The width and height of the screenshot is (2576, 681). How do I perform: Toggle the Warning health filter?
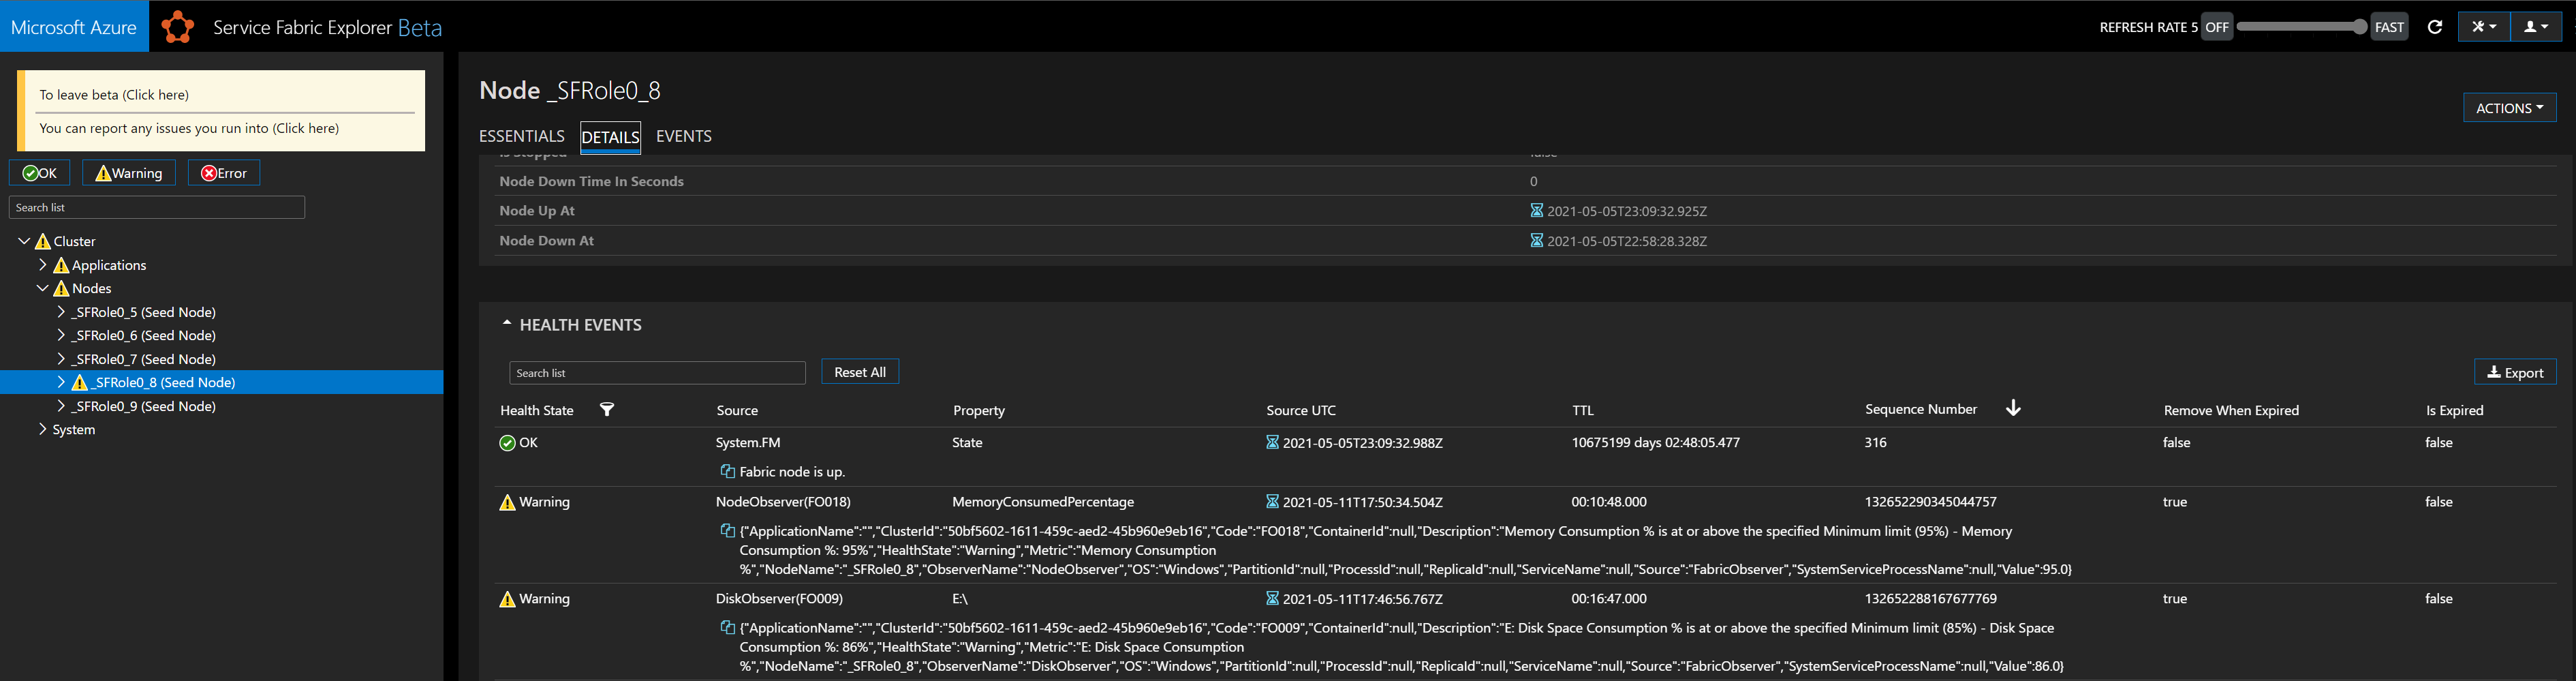pyautogui.click(x=129, y=173)
